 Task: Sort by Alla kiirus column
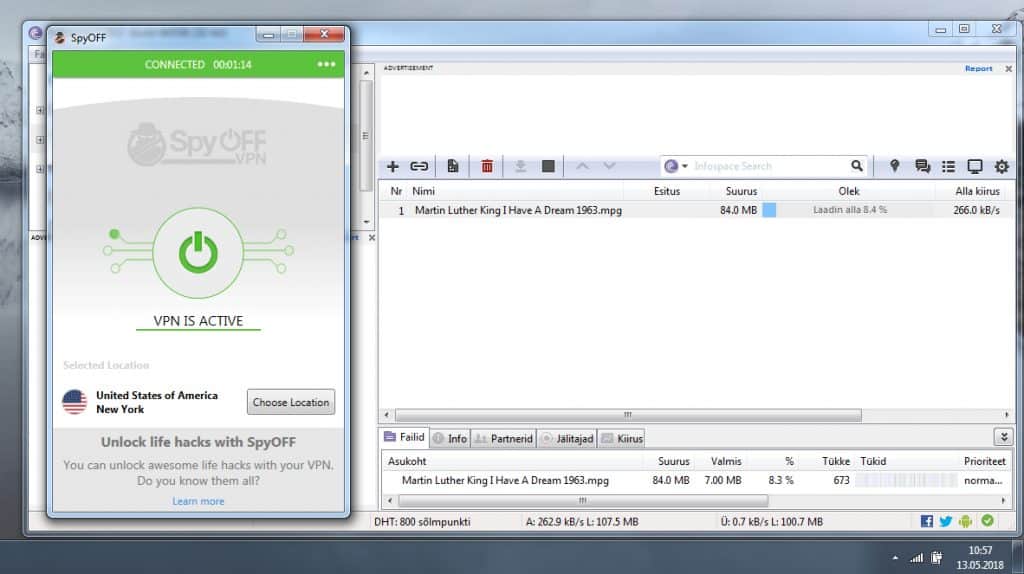(x=977, y=191)
